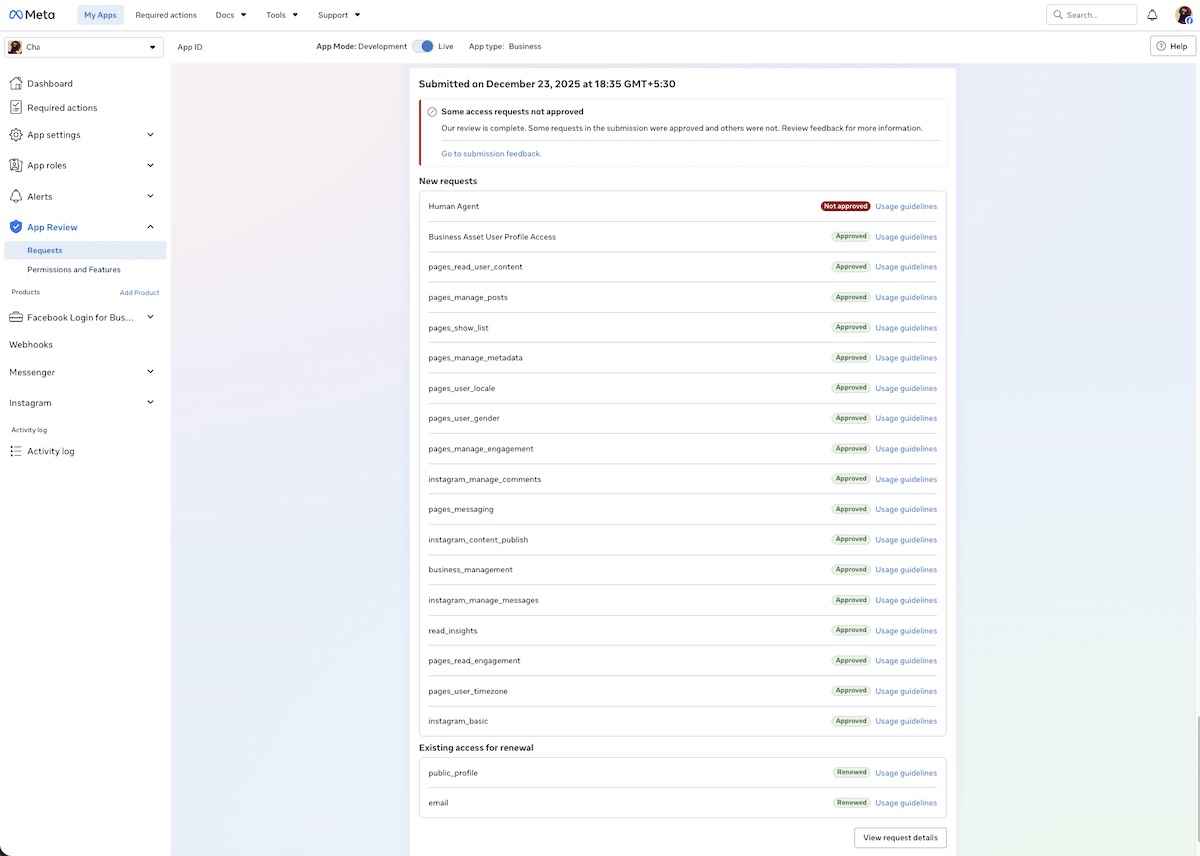Select My Apps tab

coord(100,15)
